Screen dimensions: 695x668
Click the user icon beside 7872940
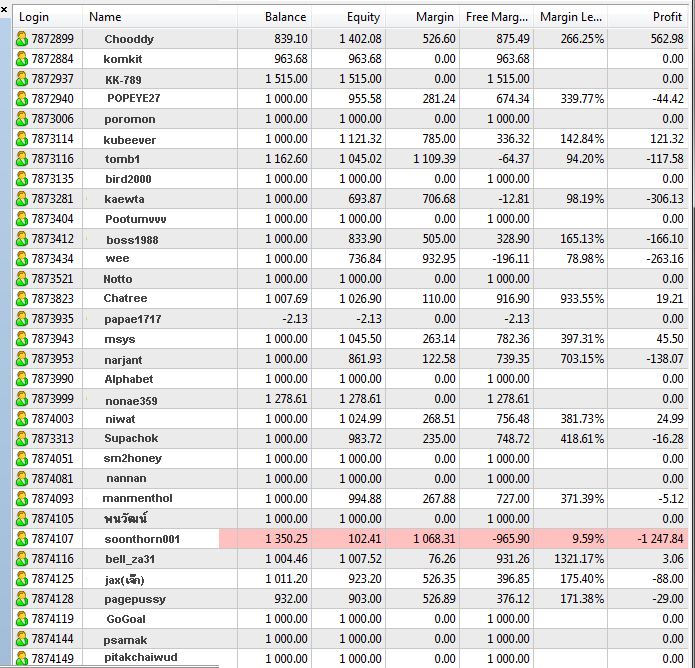pyautogui.click(x=22, y=99)
